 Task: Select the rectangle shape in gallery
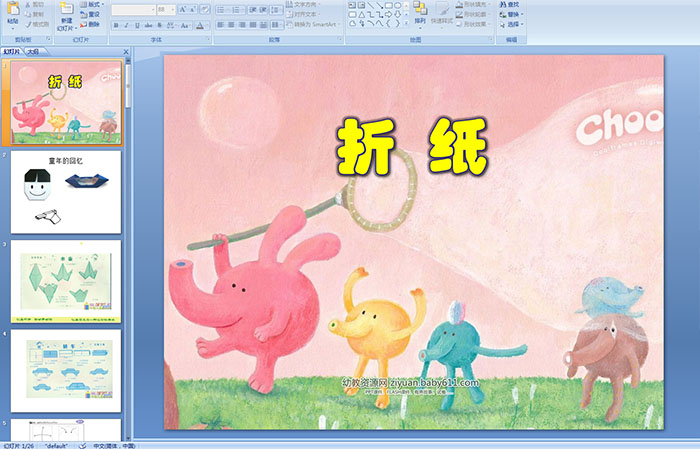[x=389, y=5]
